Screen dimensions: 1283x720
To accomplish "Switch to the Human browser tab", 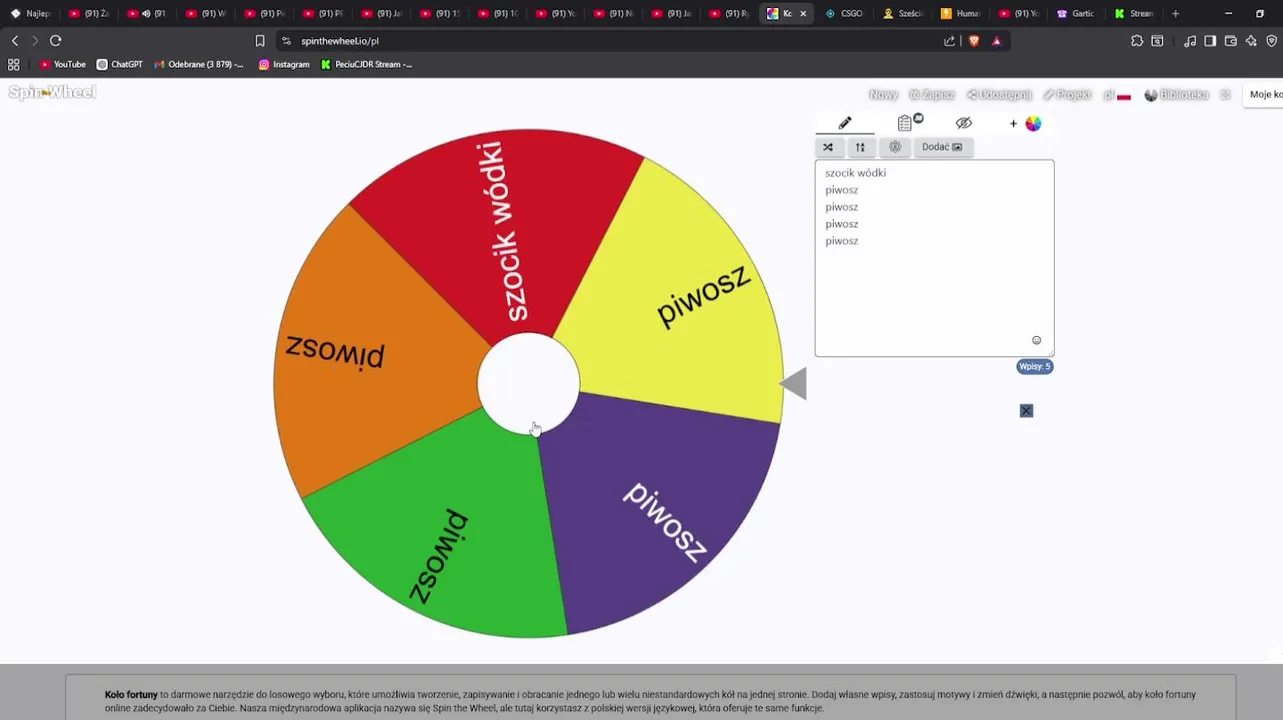I will [961, 14].
